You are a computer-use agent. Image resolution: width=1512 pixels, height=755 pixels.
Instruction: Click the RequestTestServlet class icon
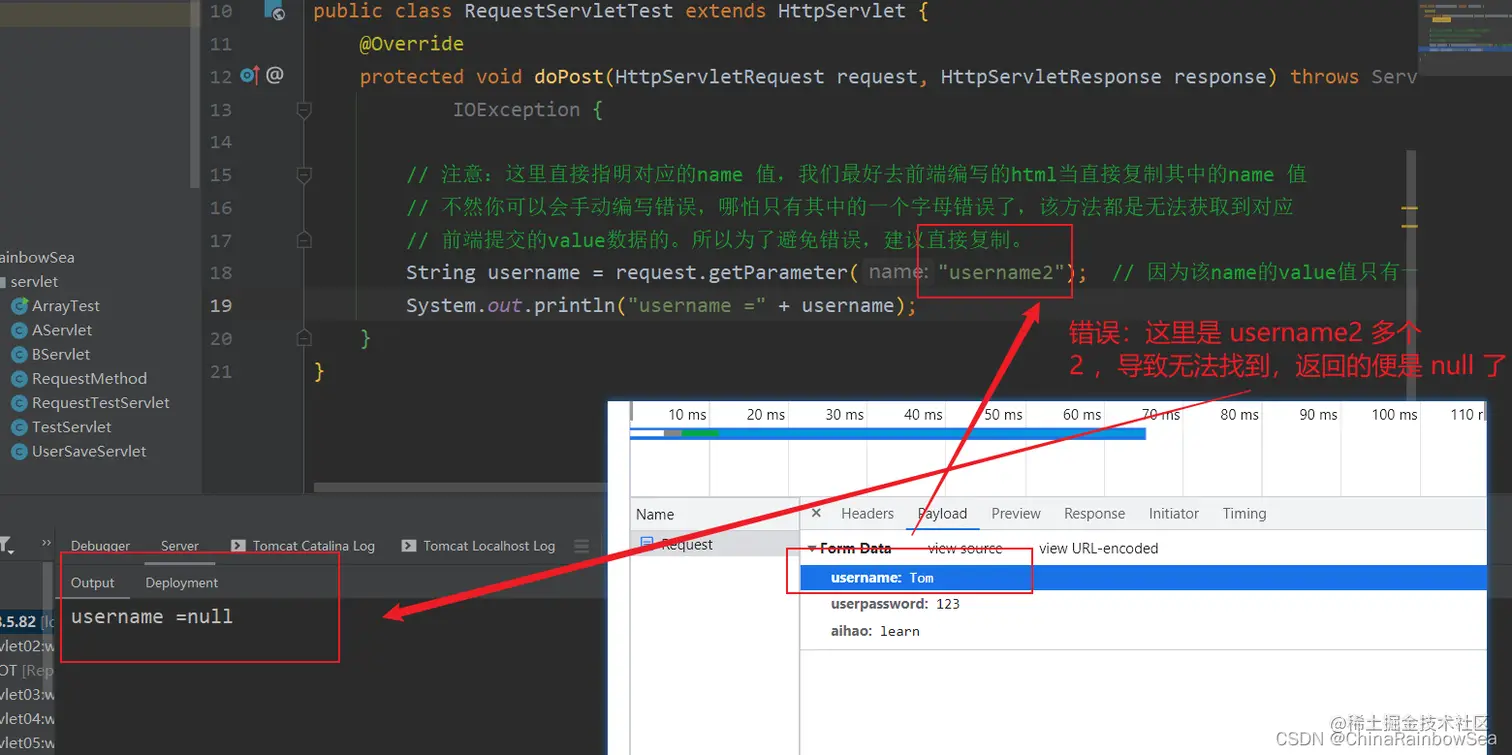click(x=18, y=403)
